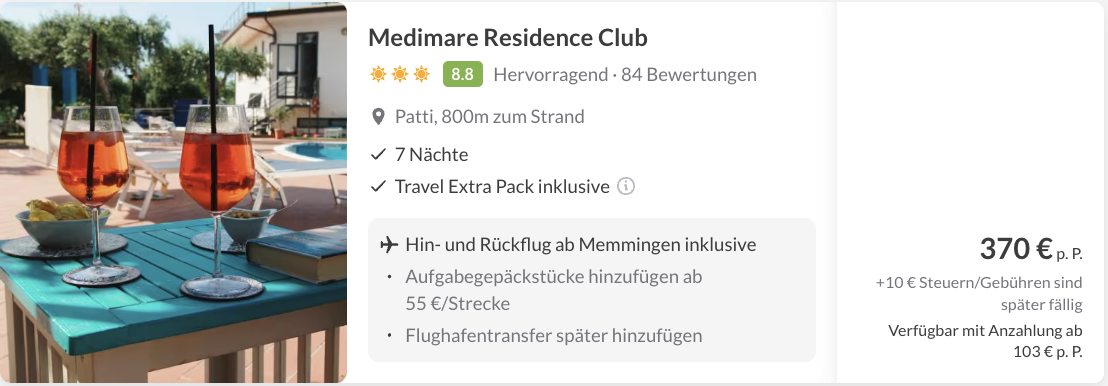Open the Travel Extra Pack info icon

626,187
